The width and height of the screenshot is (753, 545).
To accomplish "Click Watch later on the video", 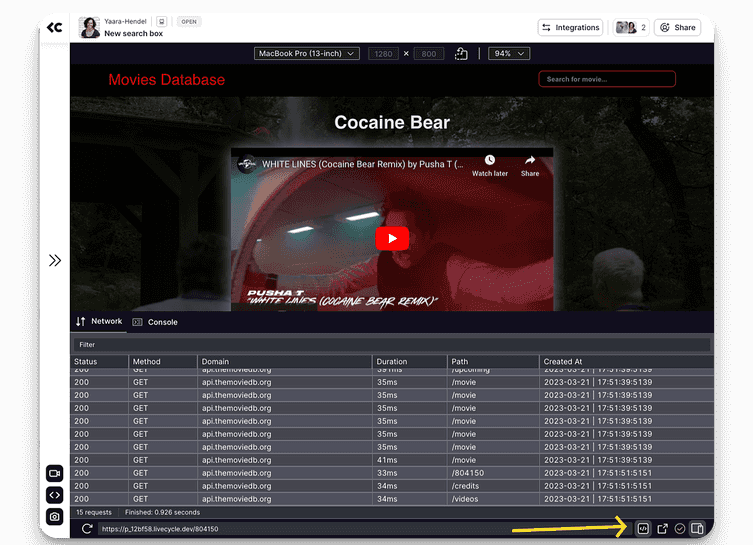I will pos(489,166).
